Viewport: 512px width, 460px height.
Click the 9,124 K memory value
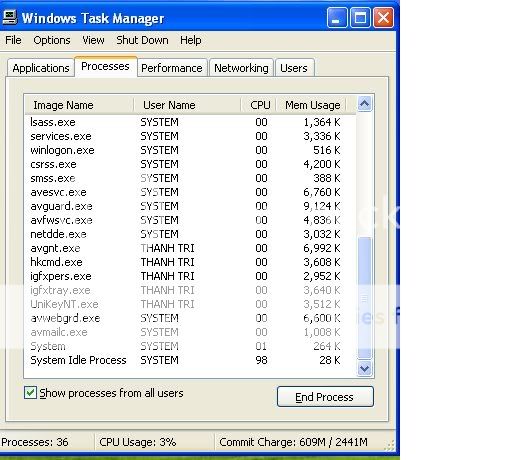pos(322,206)
